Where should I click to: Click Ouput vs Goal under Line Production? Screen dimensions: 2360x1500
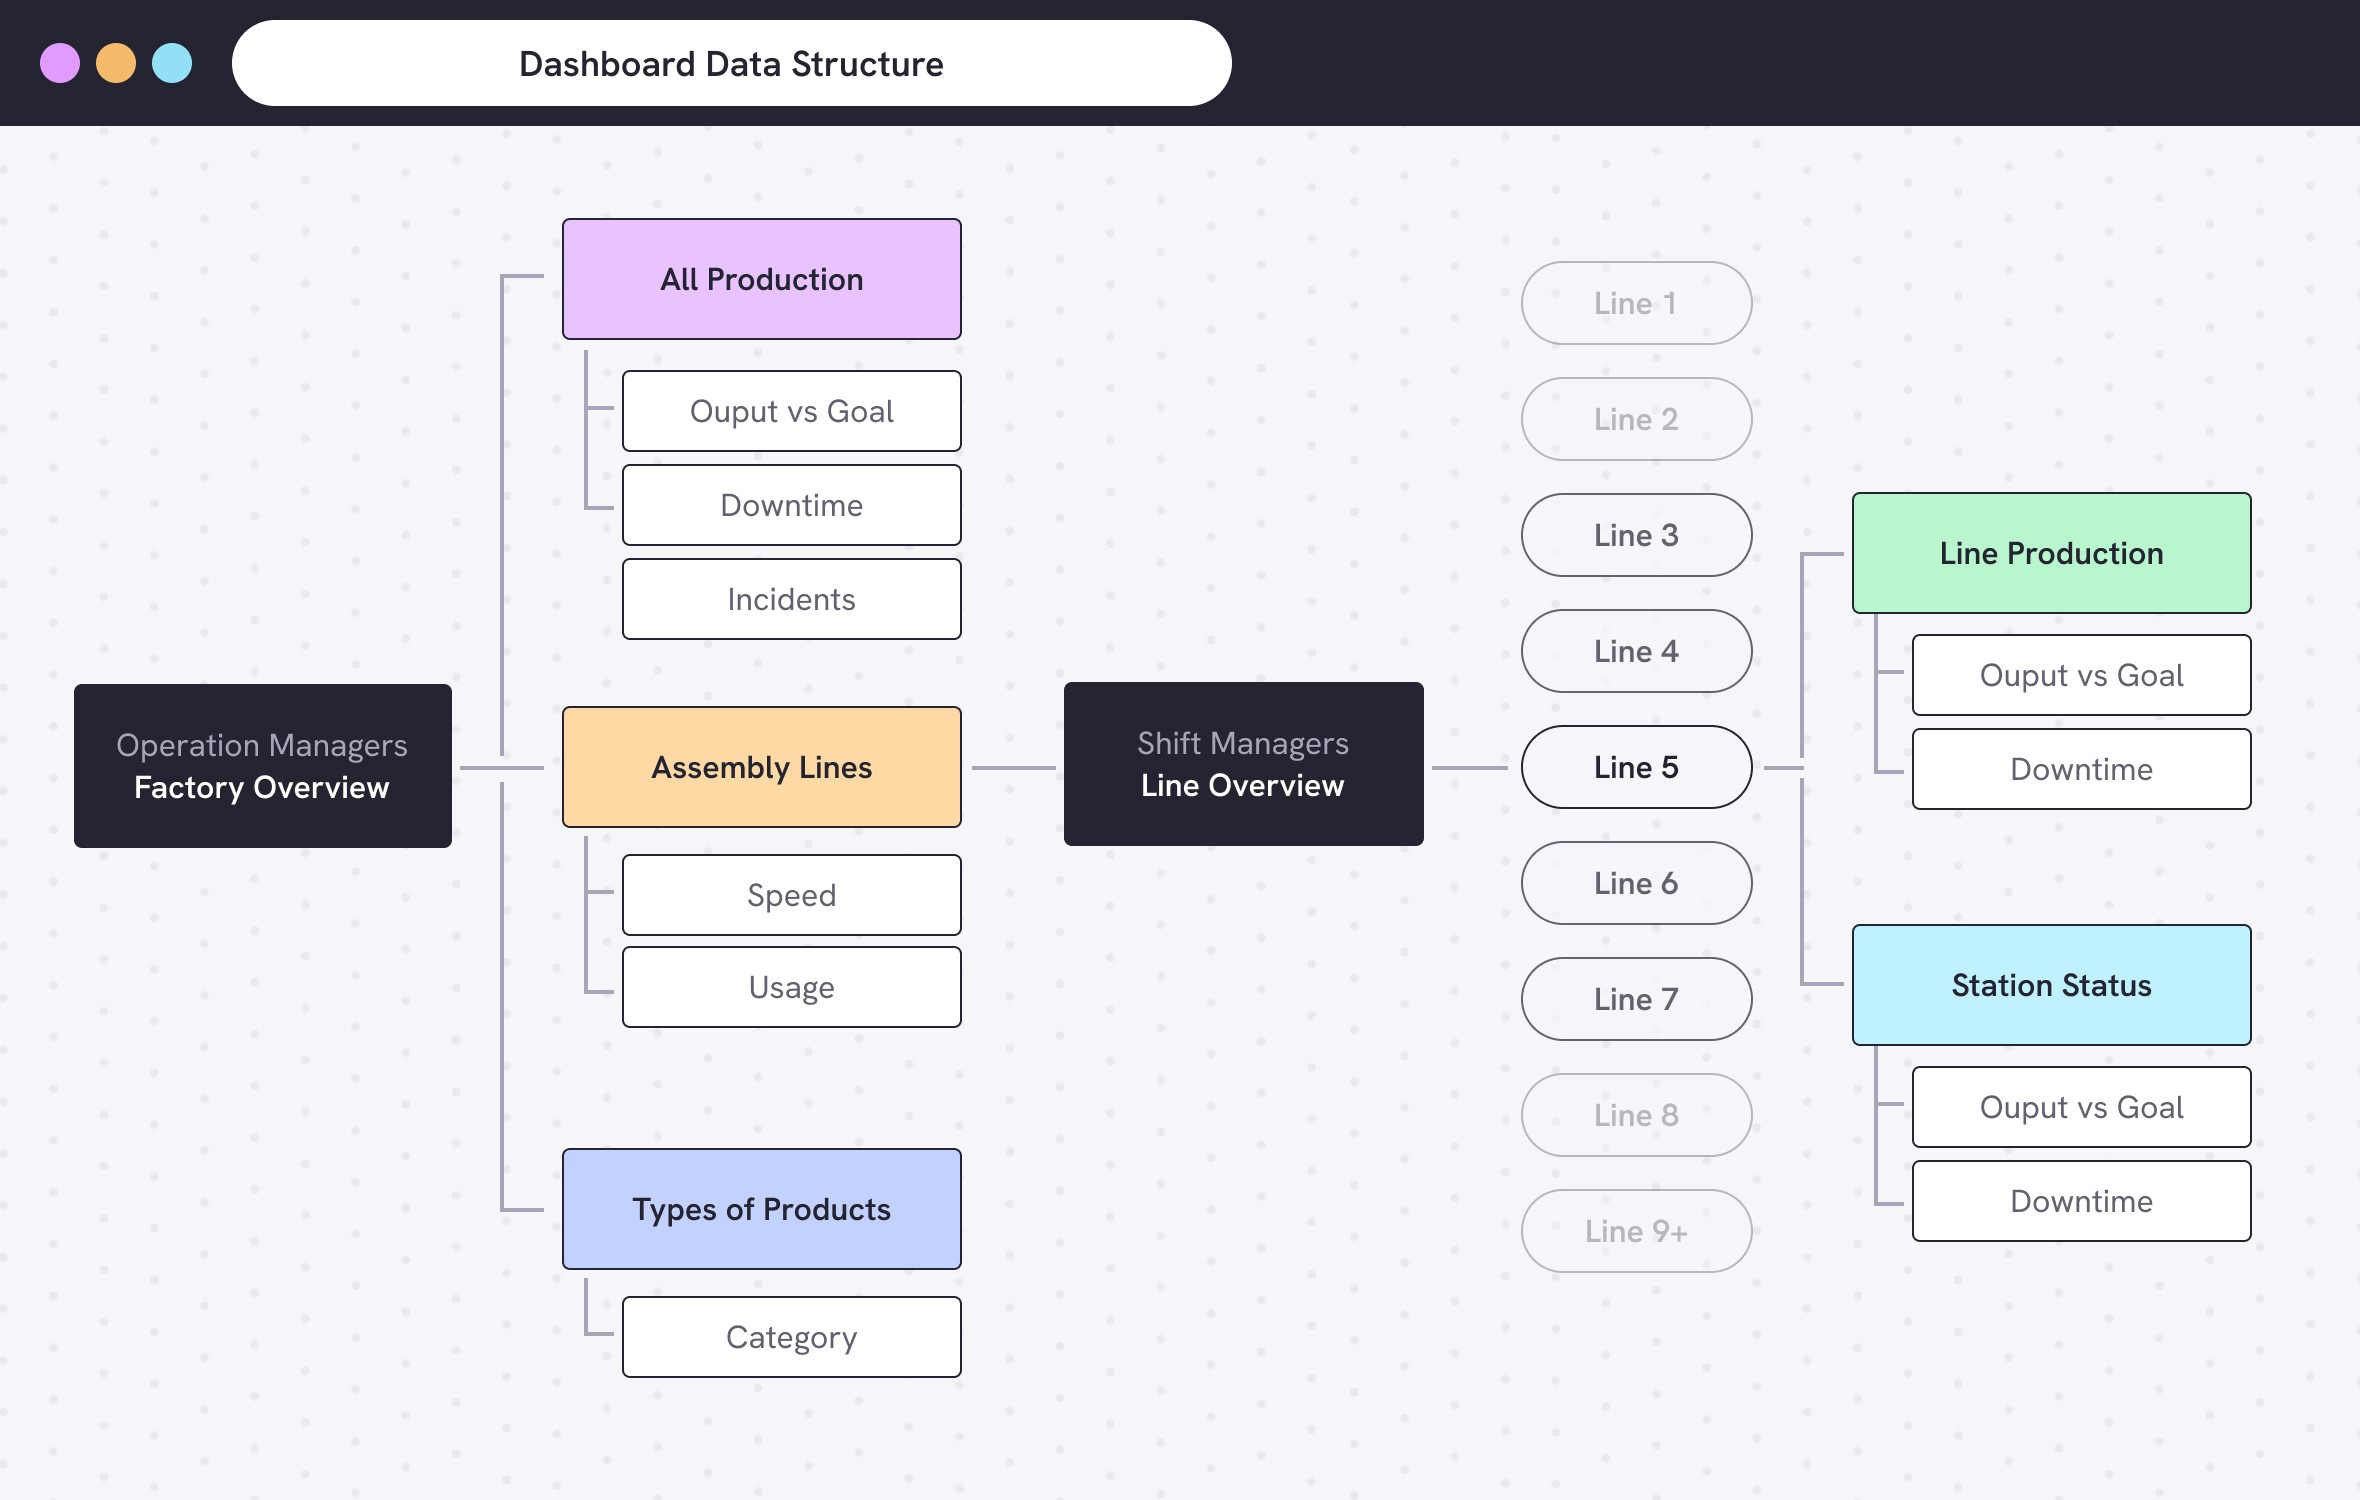2081,675
